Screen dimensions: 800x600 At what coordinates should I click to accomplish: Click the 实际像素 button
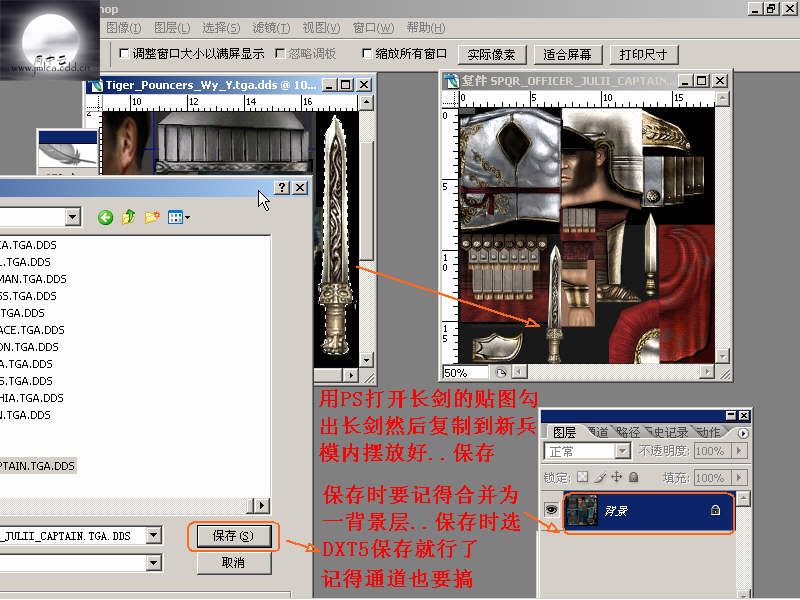(x=492, y=54)
